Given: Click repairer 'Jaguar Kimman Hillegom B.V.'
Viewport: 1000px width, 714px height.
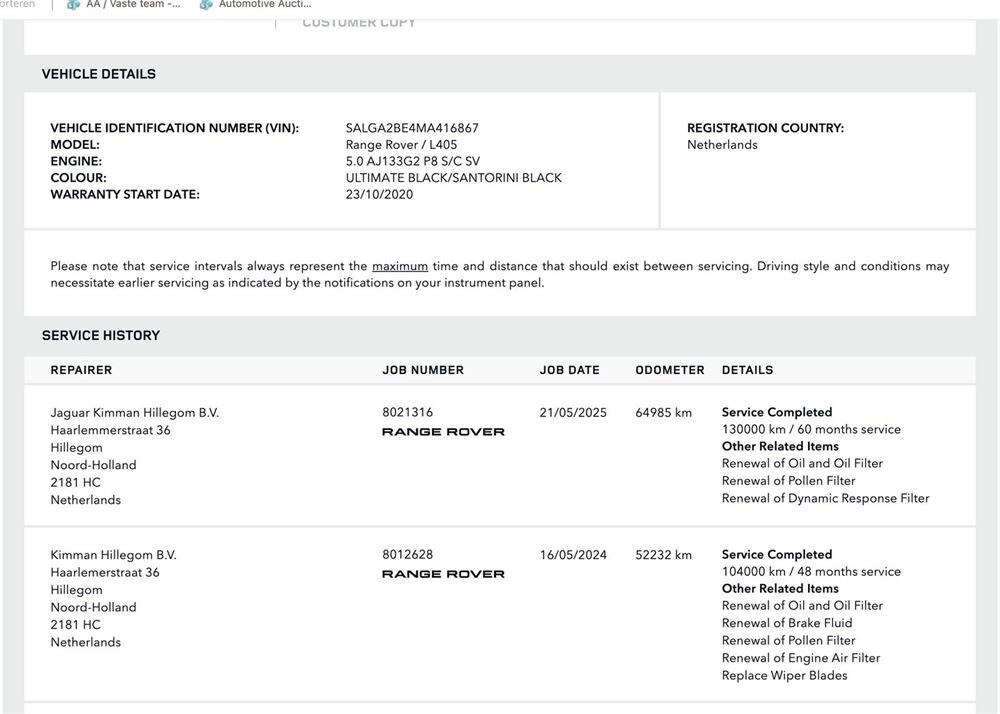Looking at the screenshot, I should coord(135,412).
